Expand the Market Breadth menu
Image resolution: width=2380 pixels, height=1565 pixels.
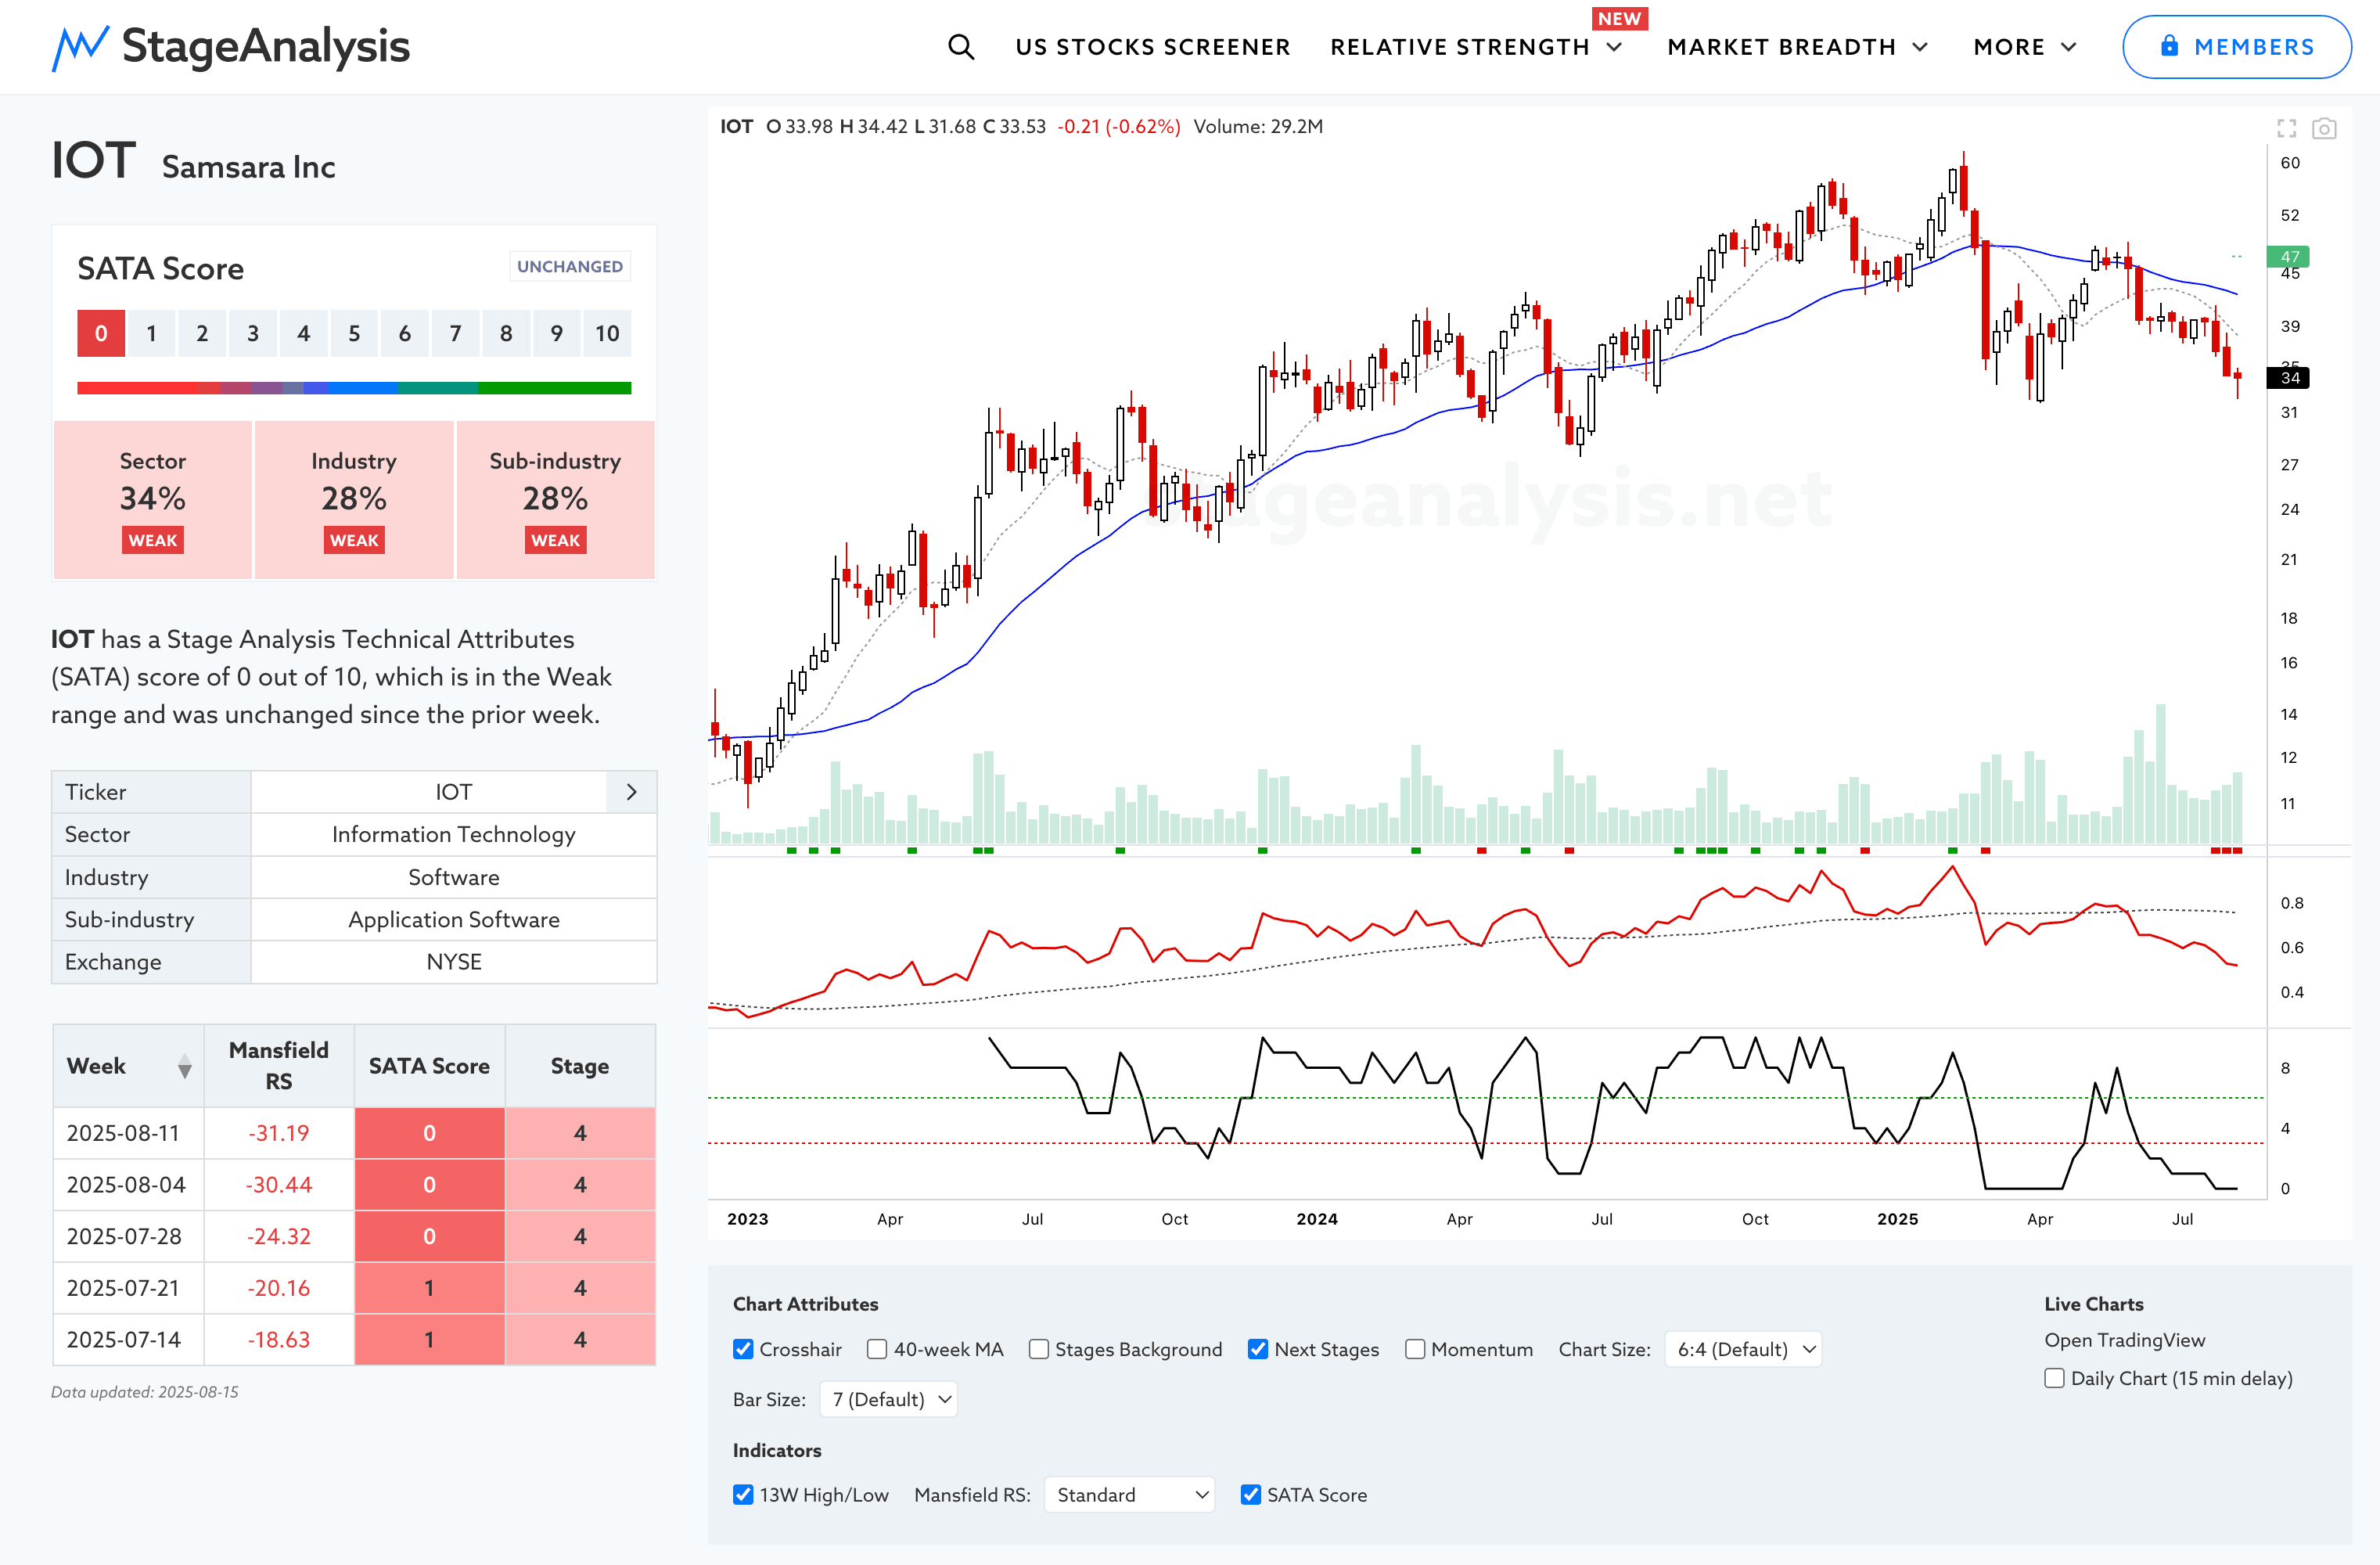pos(1797,47)
